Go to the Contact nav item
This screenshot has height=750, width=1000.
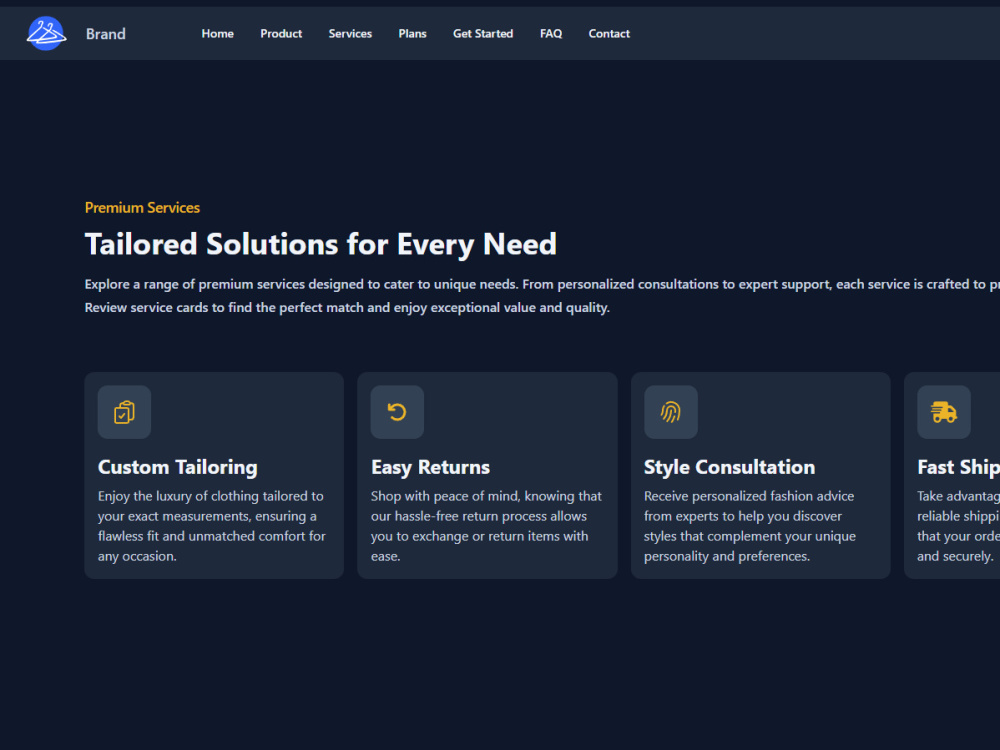click(609, 34)
